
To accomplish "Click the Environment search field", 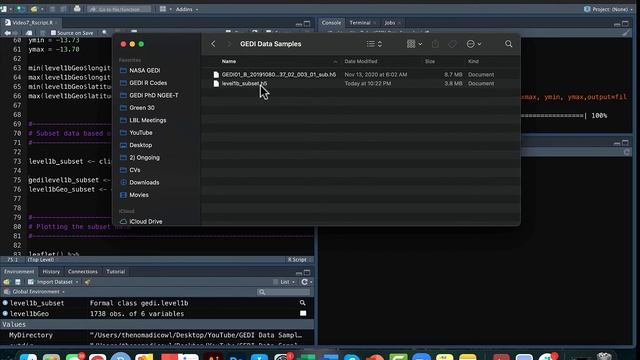I will coord(284,292).
